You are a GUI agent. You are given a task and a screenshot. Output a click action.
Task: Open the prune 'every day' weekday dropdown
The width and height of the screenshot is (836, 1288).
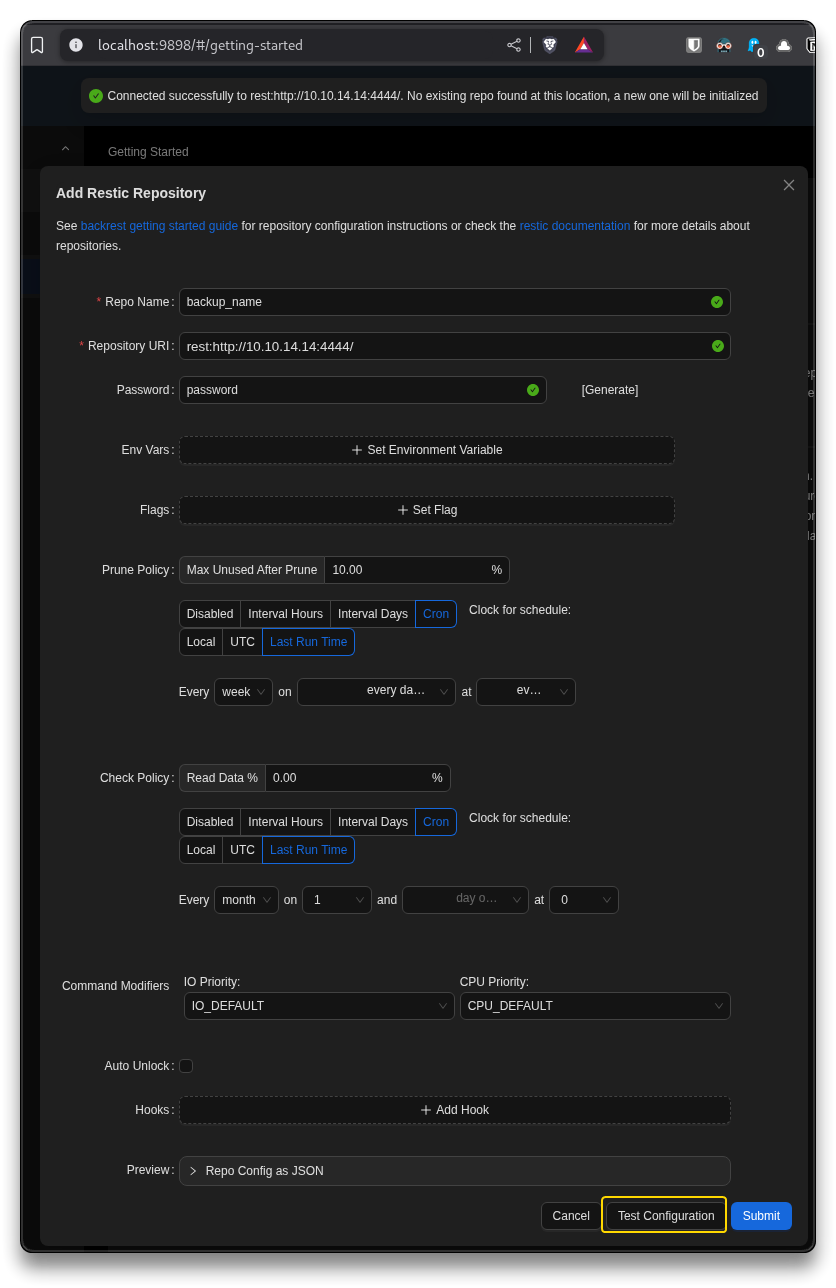376,692
